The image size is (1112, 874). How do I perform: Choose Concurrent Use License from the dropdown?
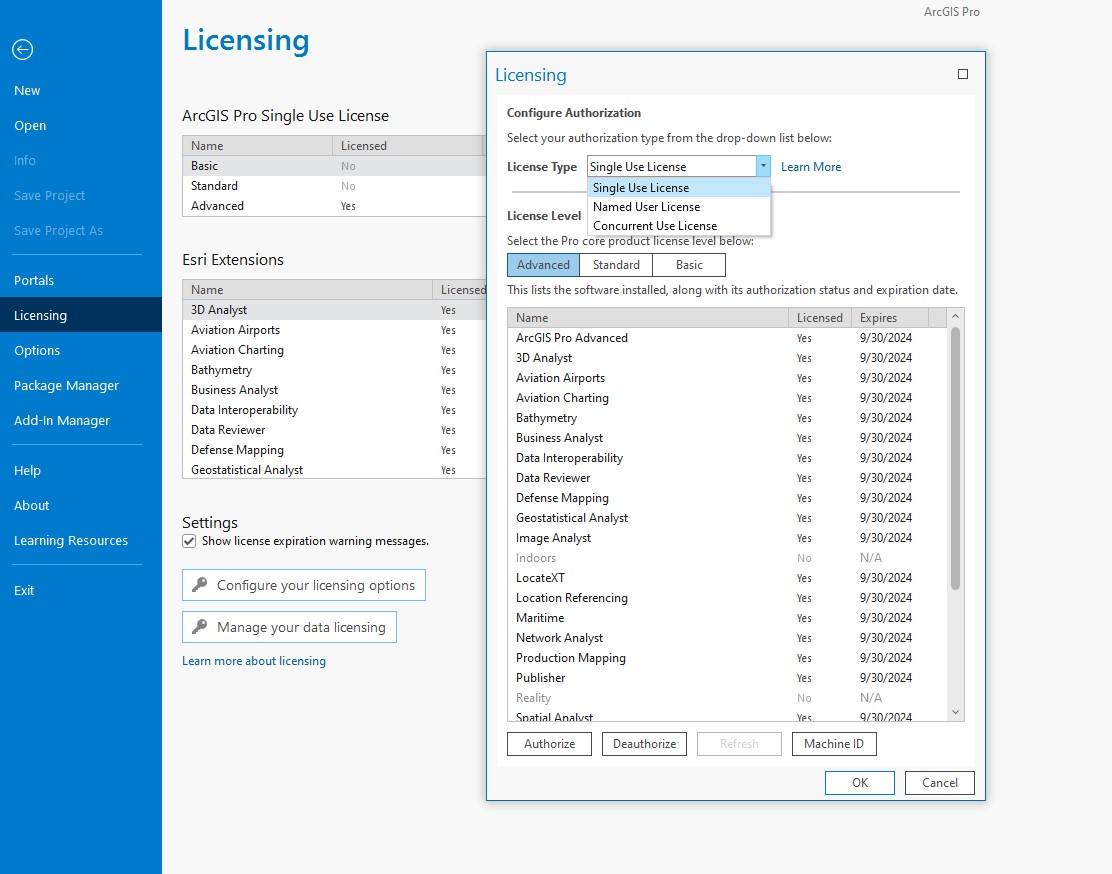pyautogui.click(x=653, y=226)
